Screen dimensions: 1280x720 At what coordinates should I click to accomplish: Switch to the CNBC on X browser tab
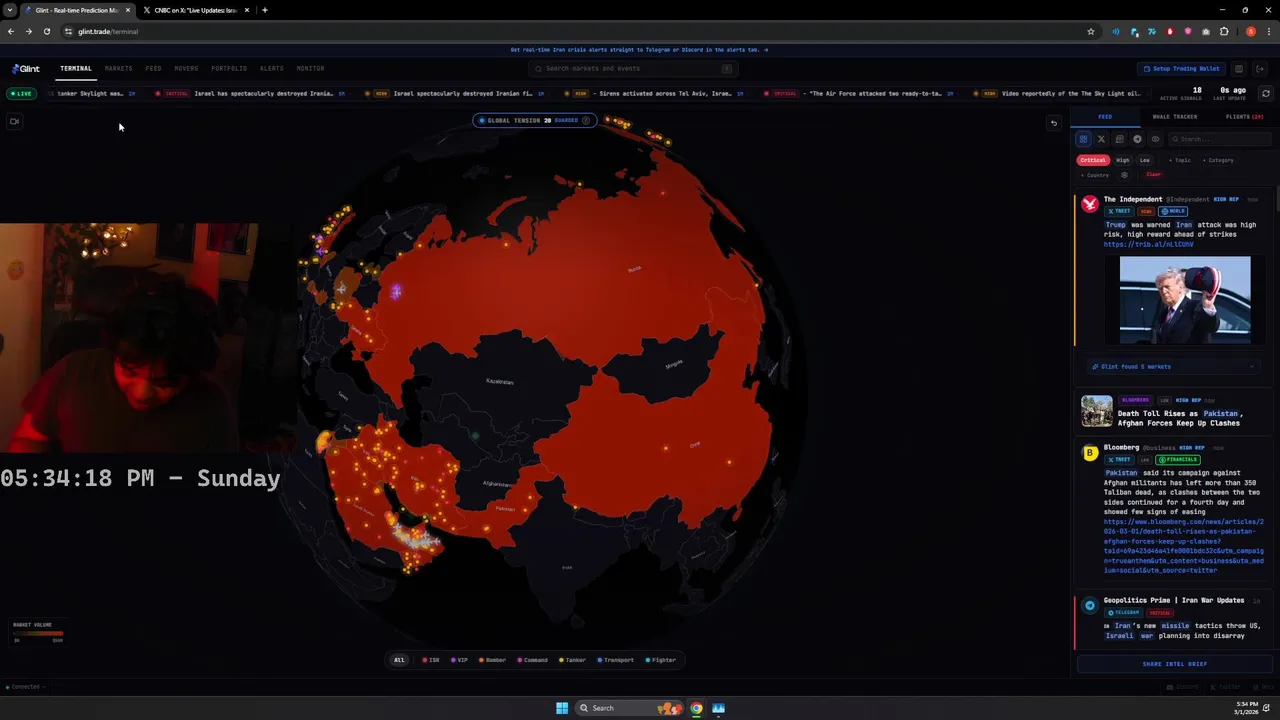[195, 10]
